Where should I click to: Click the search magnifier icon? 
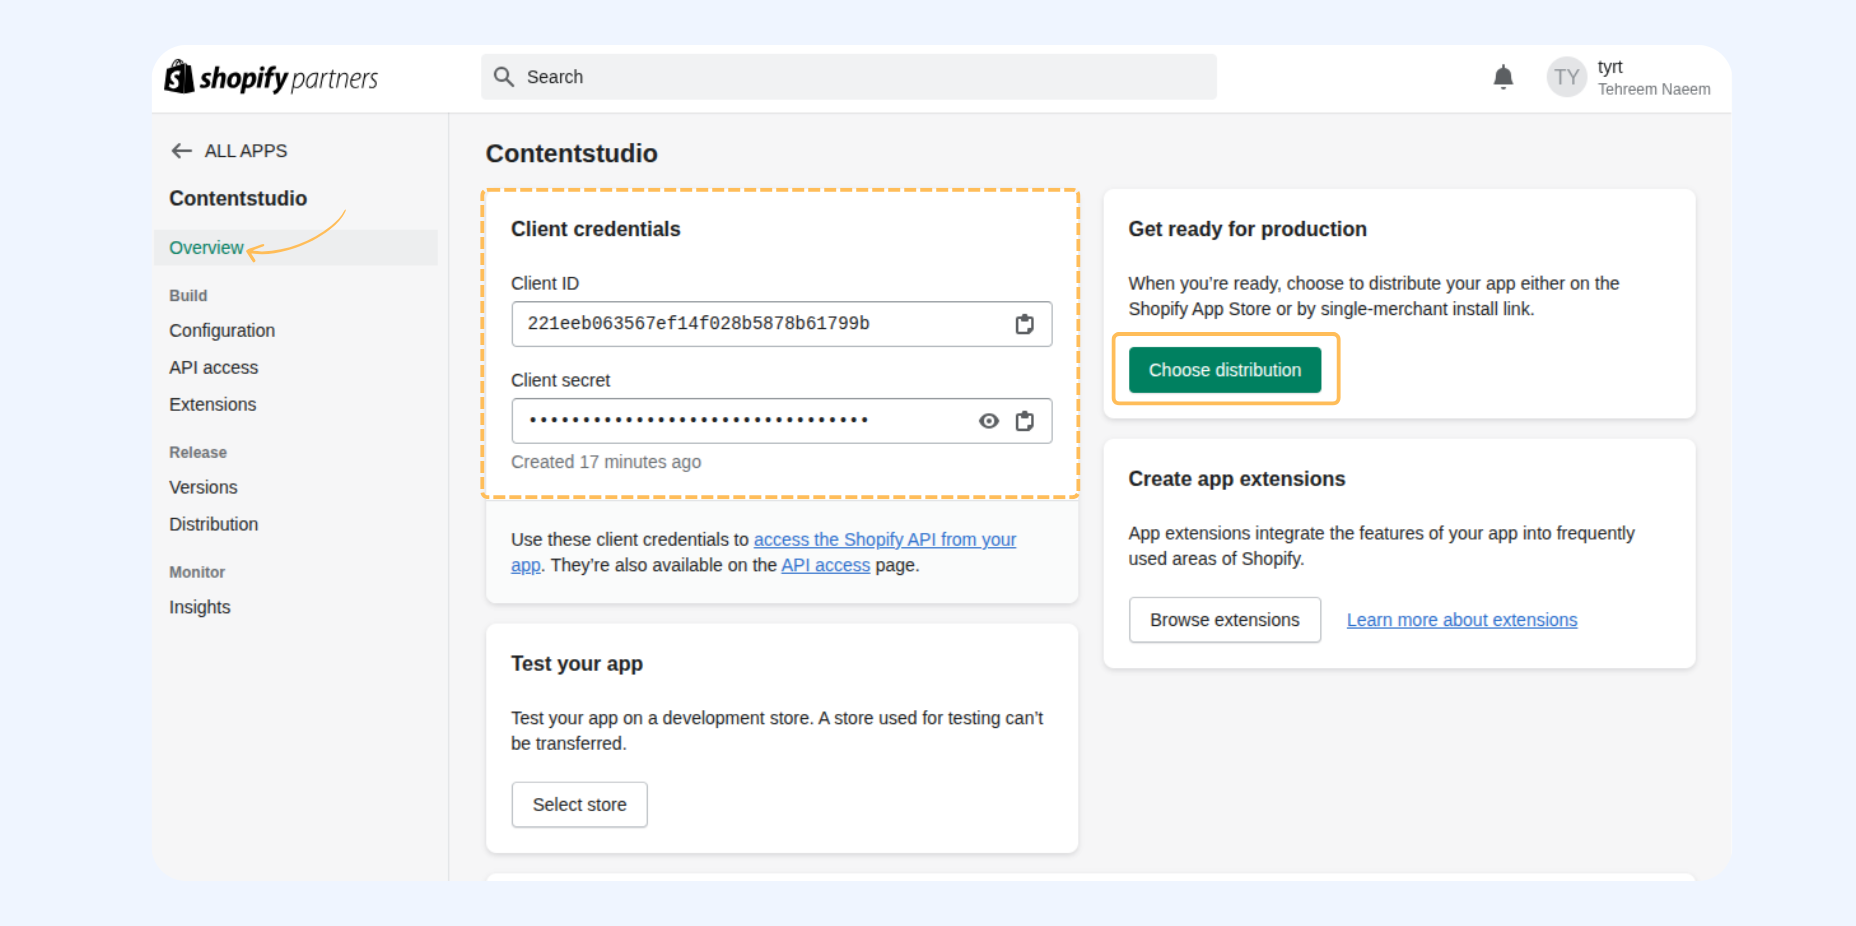pos(504,77)
